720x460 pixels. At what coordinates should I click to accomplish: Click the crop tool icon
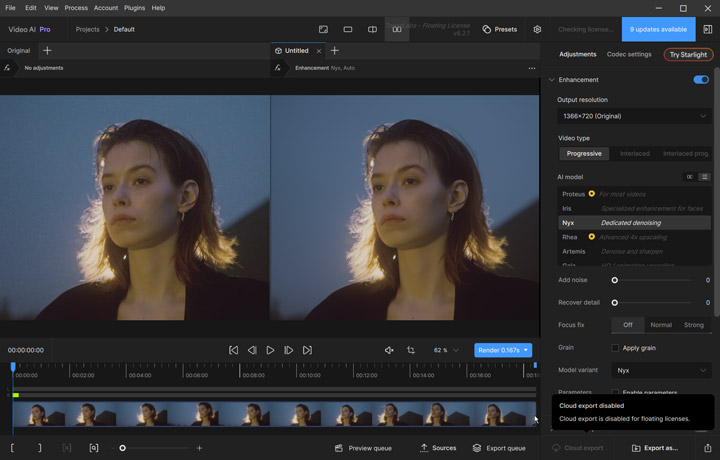coord(411,350)
